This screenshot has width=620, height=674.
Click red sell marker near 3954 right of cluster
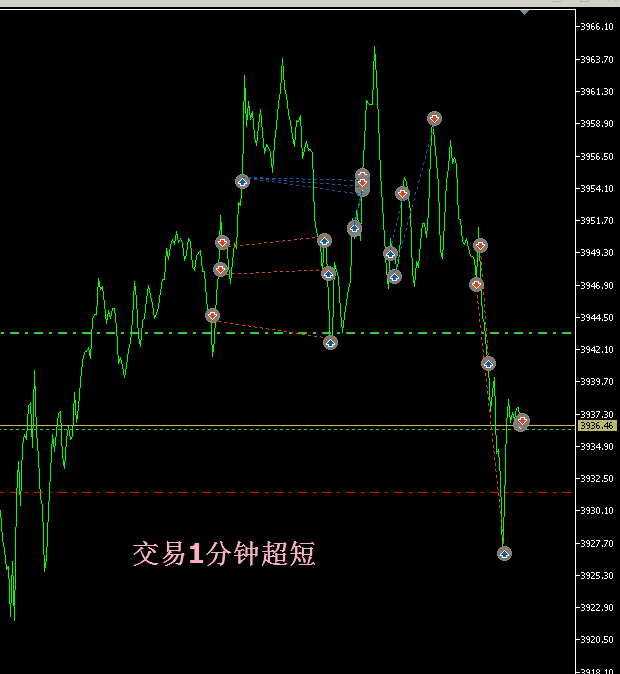pyautogui.click(x=402, y=193)
